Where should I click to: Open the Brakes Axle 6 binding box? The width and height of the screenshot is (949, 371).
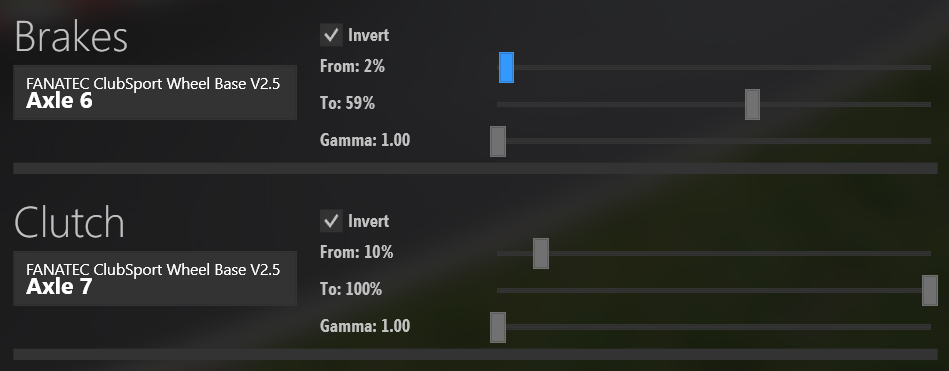tap(155, 92)
